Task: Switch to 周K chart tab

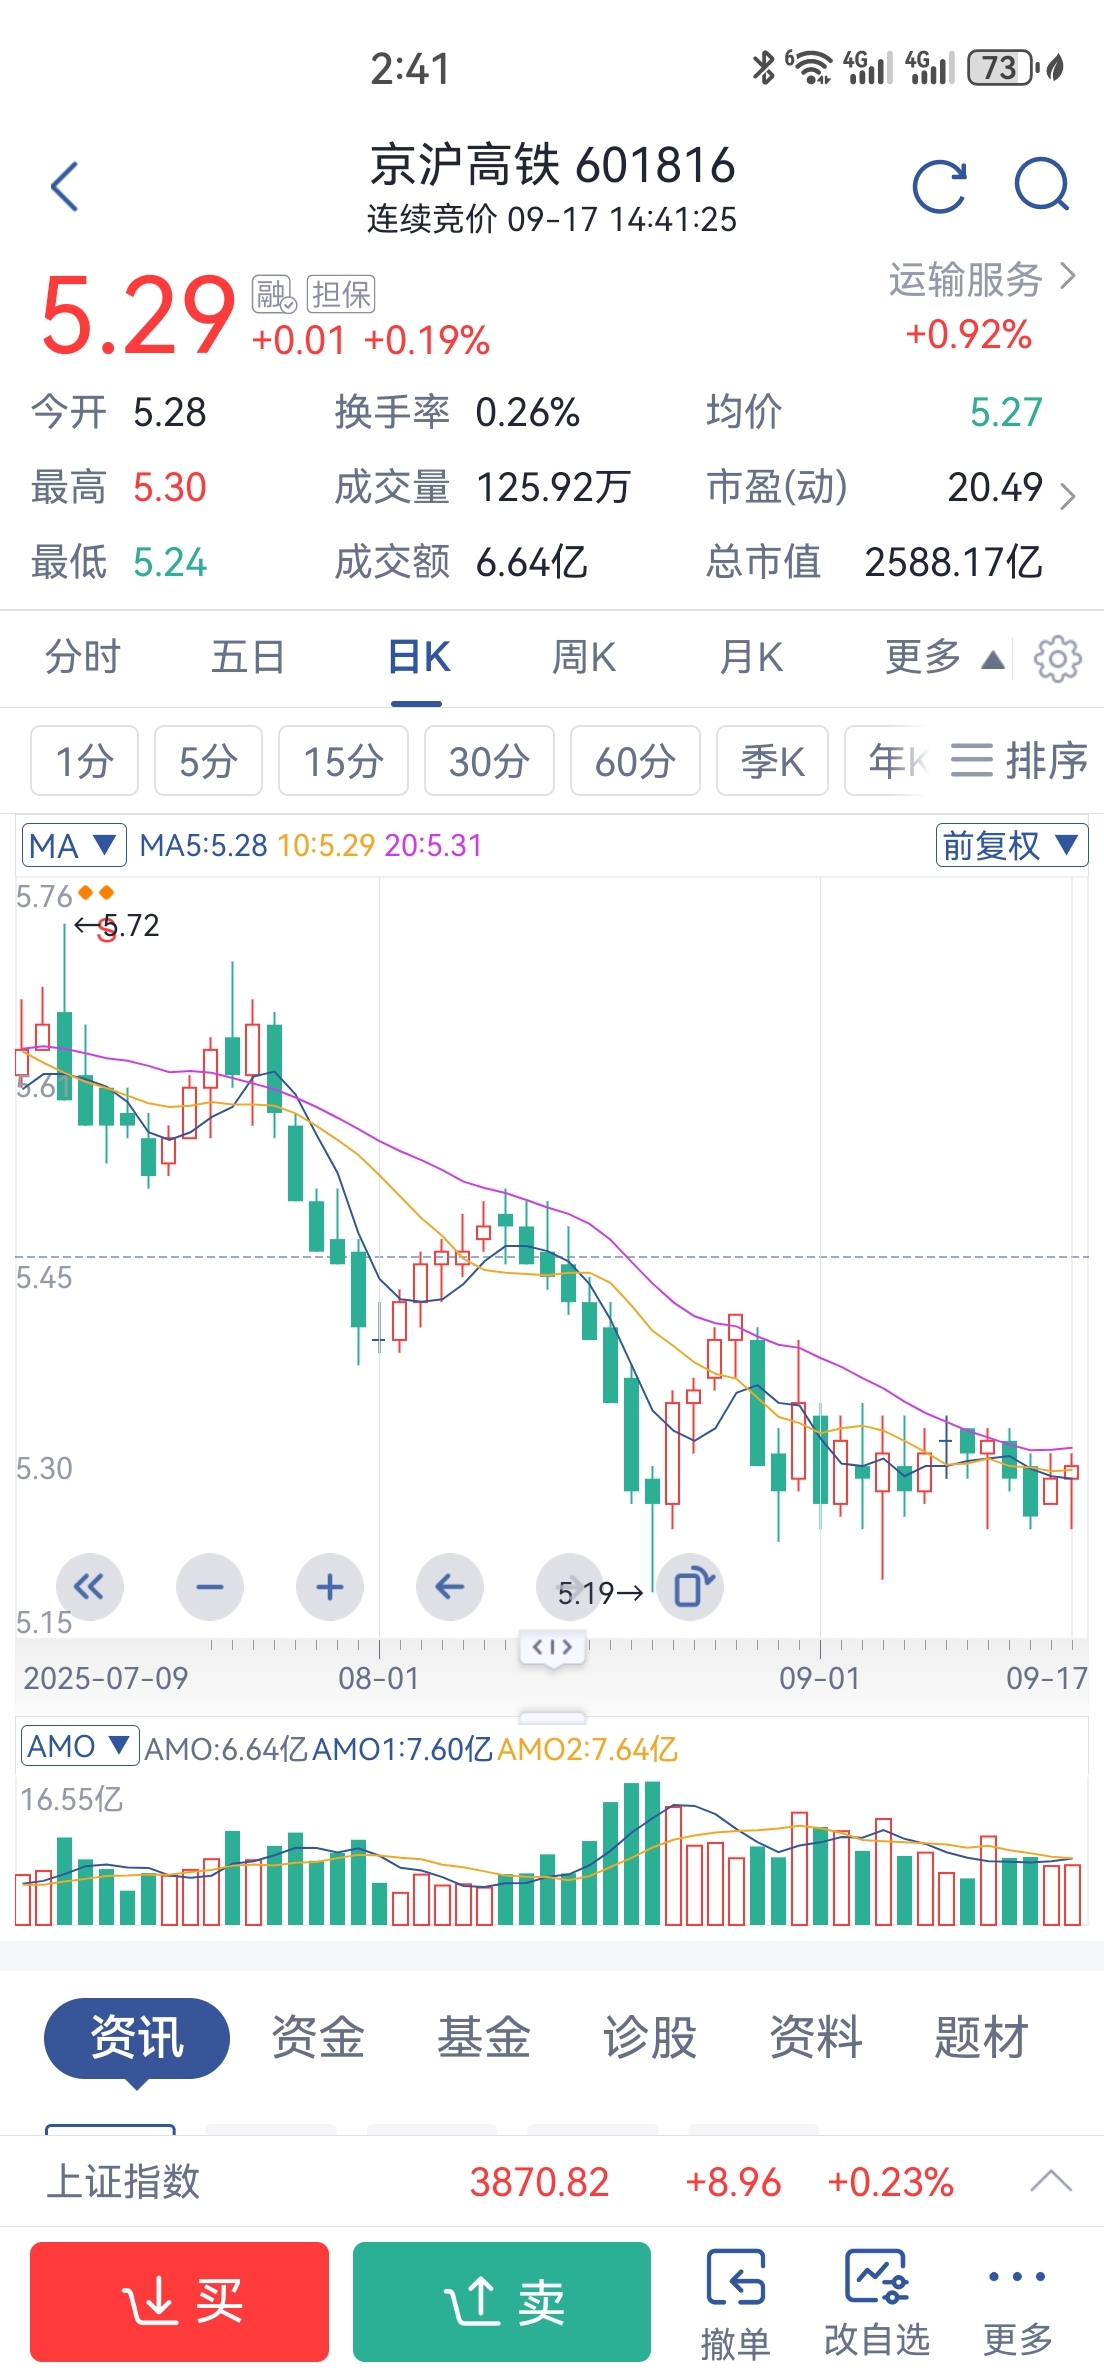Action: [x=584, y=659]
